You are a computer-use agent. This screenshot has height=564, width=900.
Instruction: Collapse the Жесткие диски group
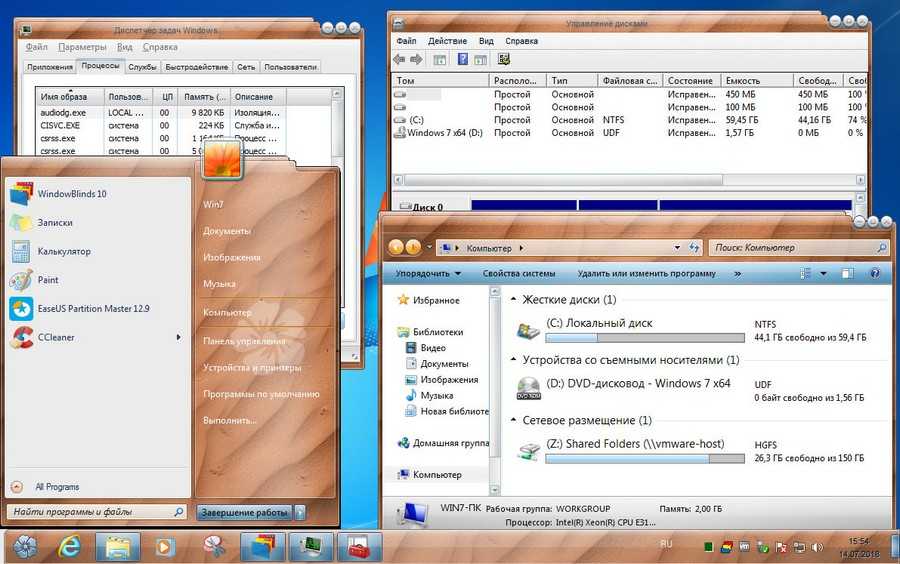pyautogui.click(x=513, y=300)
